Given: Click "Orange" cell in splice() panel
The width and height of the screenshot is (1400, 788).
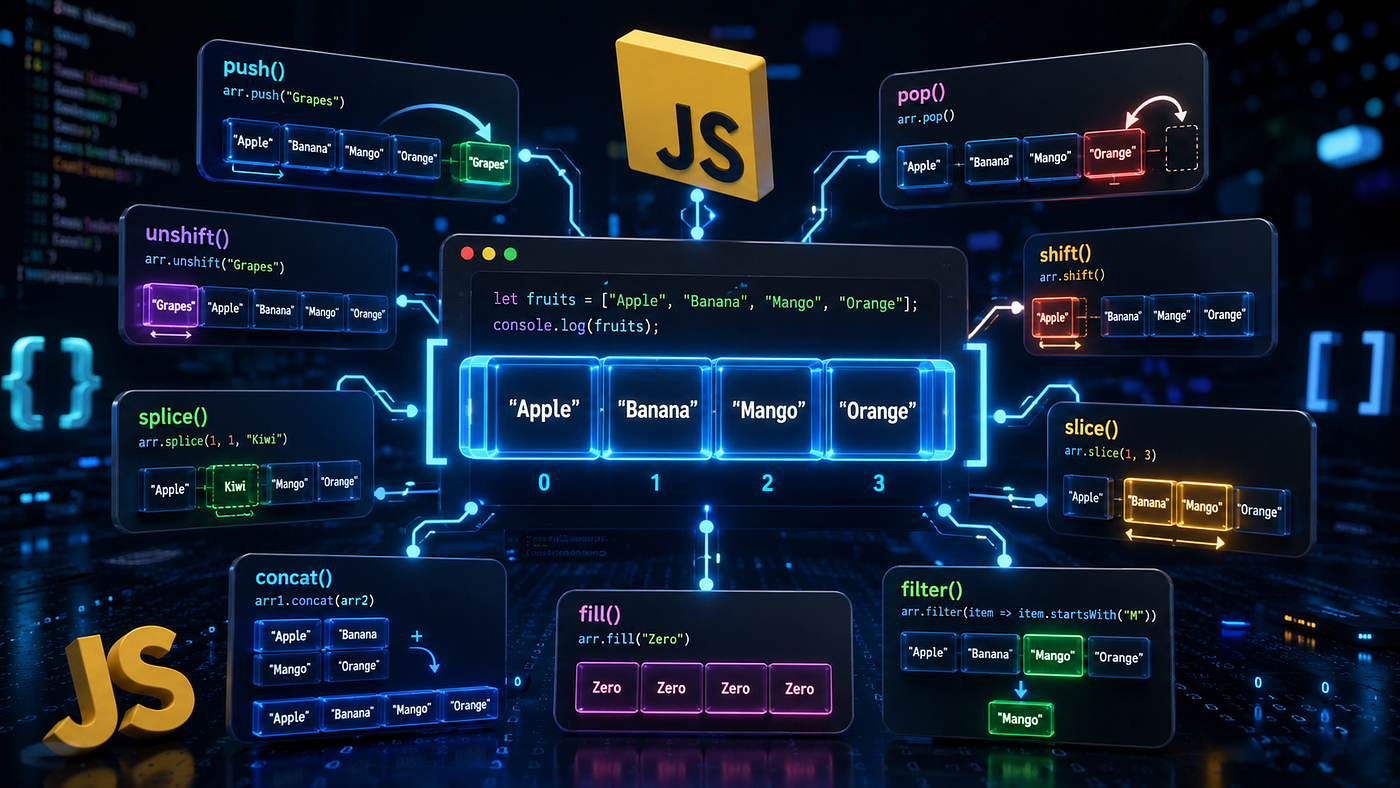Looking at the screenshot, I should click(338, 482).
